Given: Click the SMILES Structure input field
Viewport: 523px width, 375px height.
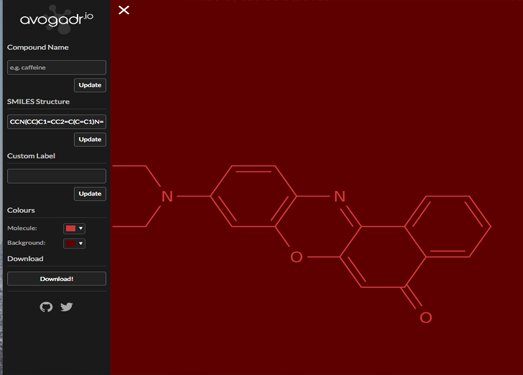Looking at the screenshot, I should tap(57, 122).
